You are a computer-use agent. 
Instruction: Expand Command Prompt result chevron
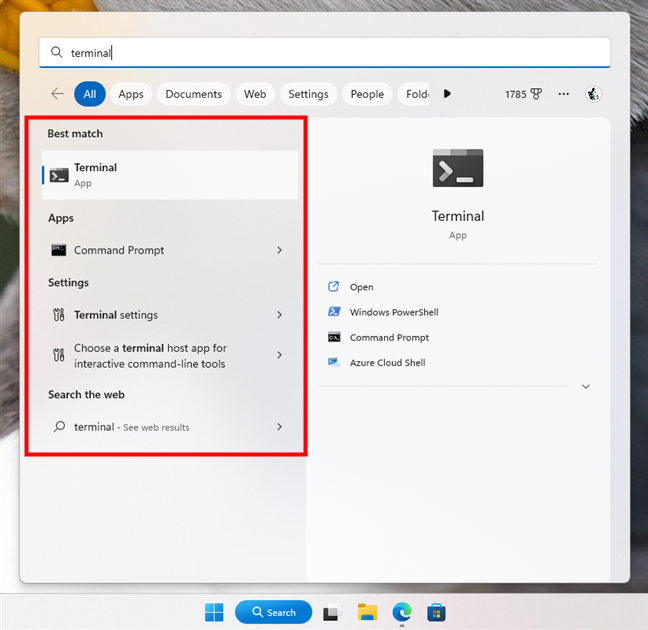pyautogui.click(x=280, y=250)
